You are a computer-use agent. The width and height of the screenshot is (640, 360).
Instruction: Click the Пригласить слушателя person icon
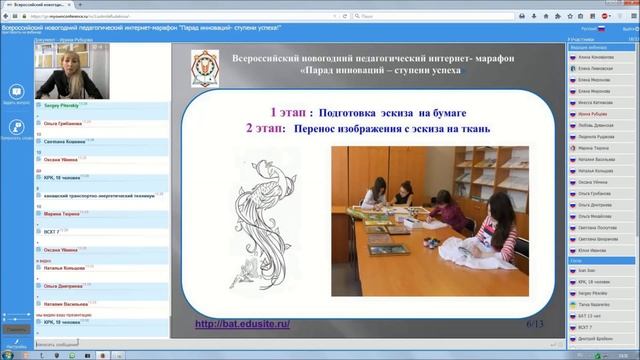click(x=16, y=127)
